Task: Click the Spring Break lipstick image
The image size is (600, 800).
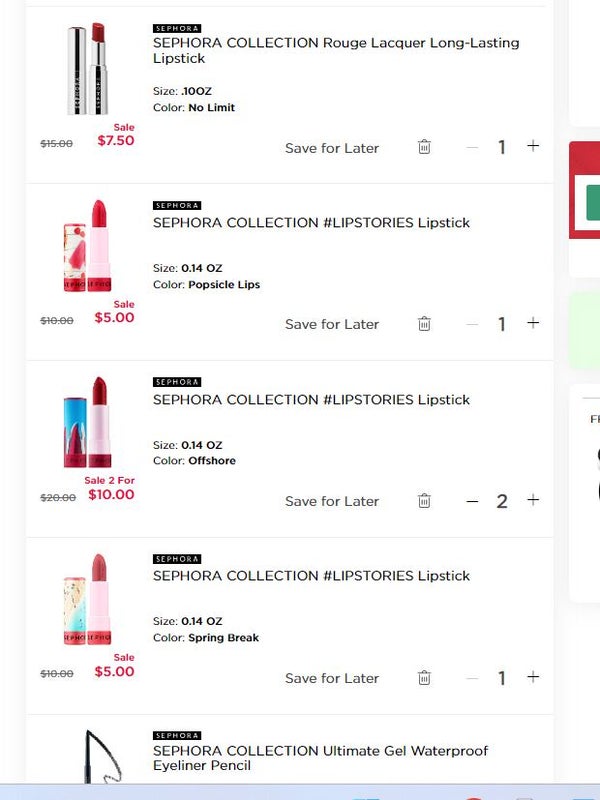Action: (87, 599)
